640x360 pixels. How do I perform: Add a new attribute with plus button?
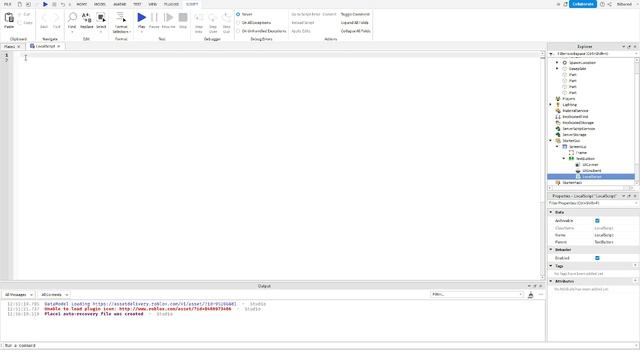click(635, 281)
